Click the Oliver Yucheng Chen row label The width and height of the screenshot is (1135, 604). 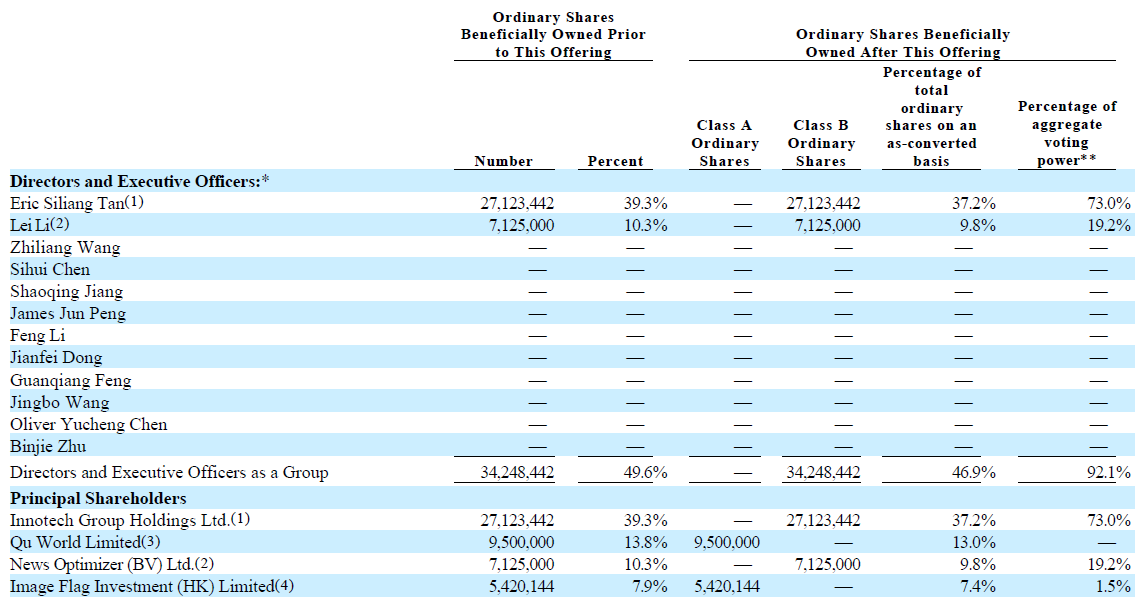tap(89, 424)
